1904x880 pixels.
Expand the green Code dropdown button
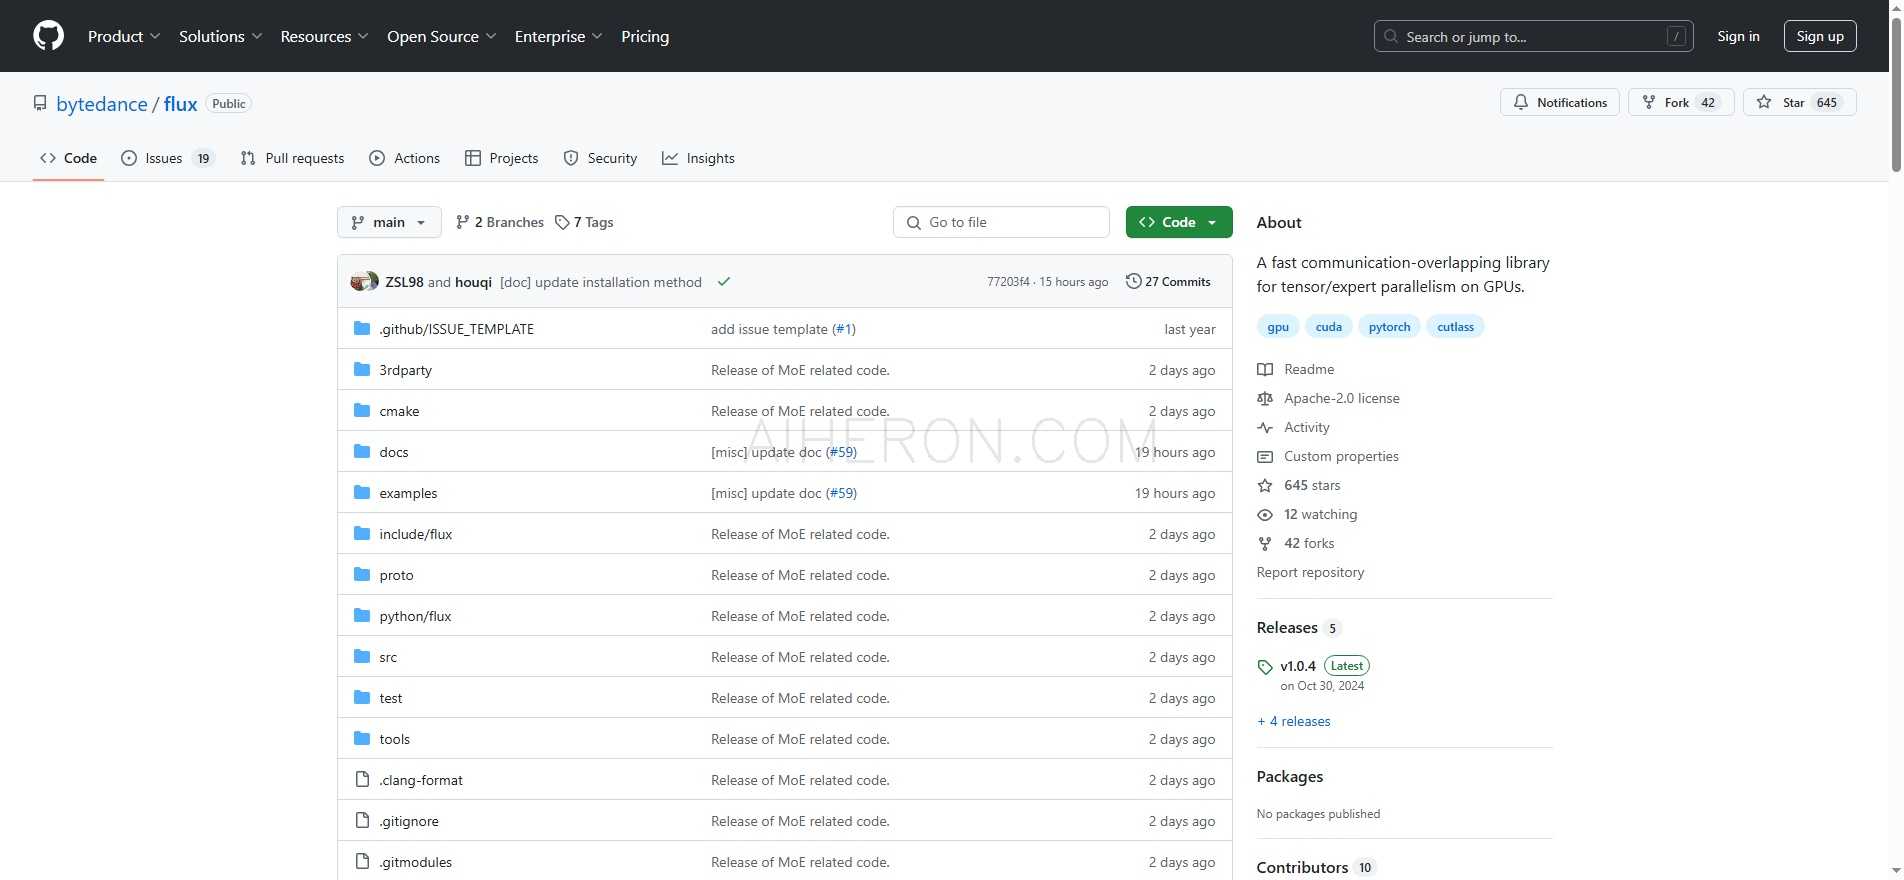(1179, 222)
